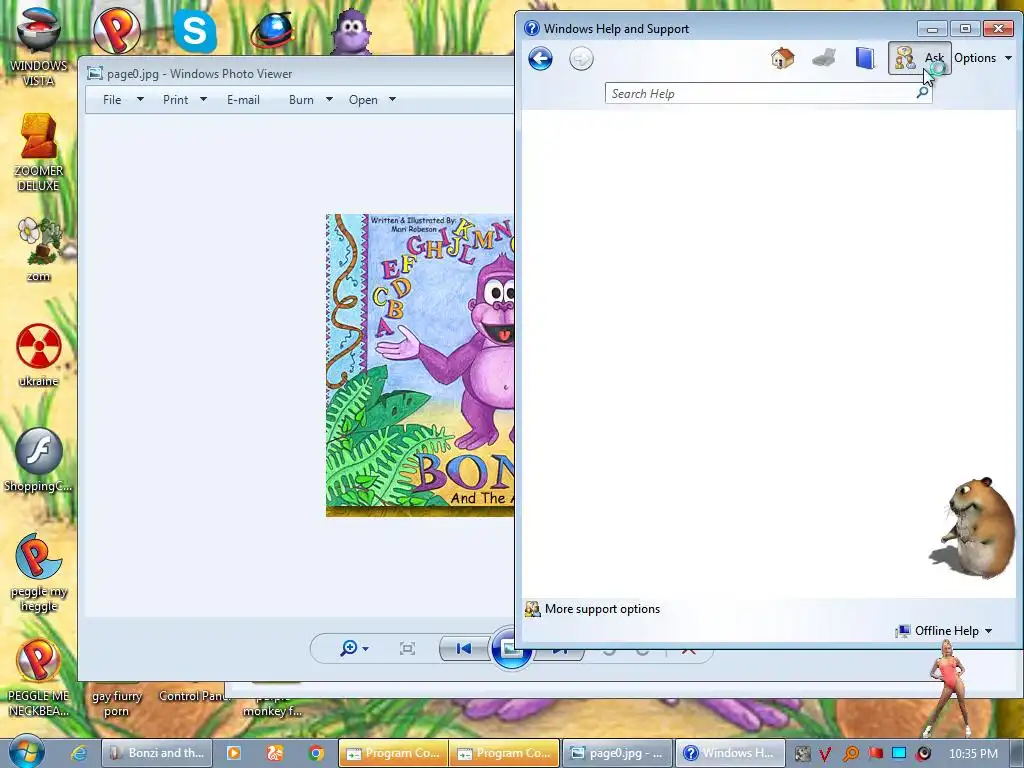
Task: Launch Chrome from the taskbar
Action: (x=316, y=753)
